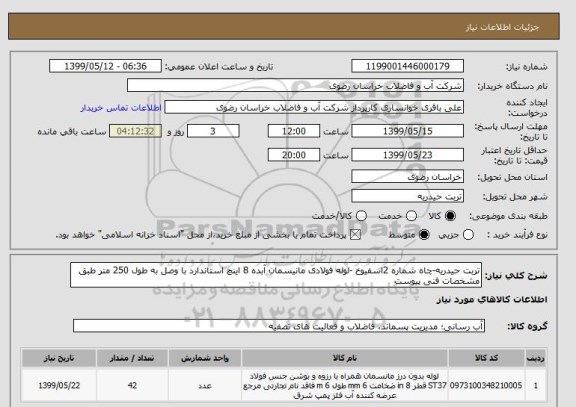Screen dimensions: 576x407
Task: Click product code 097310348210005 cell
Action: point(486,386)
